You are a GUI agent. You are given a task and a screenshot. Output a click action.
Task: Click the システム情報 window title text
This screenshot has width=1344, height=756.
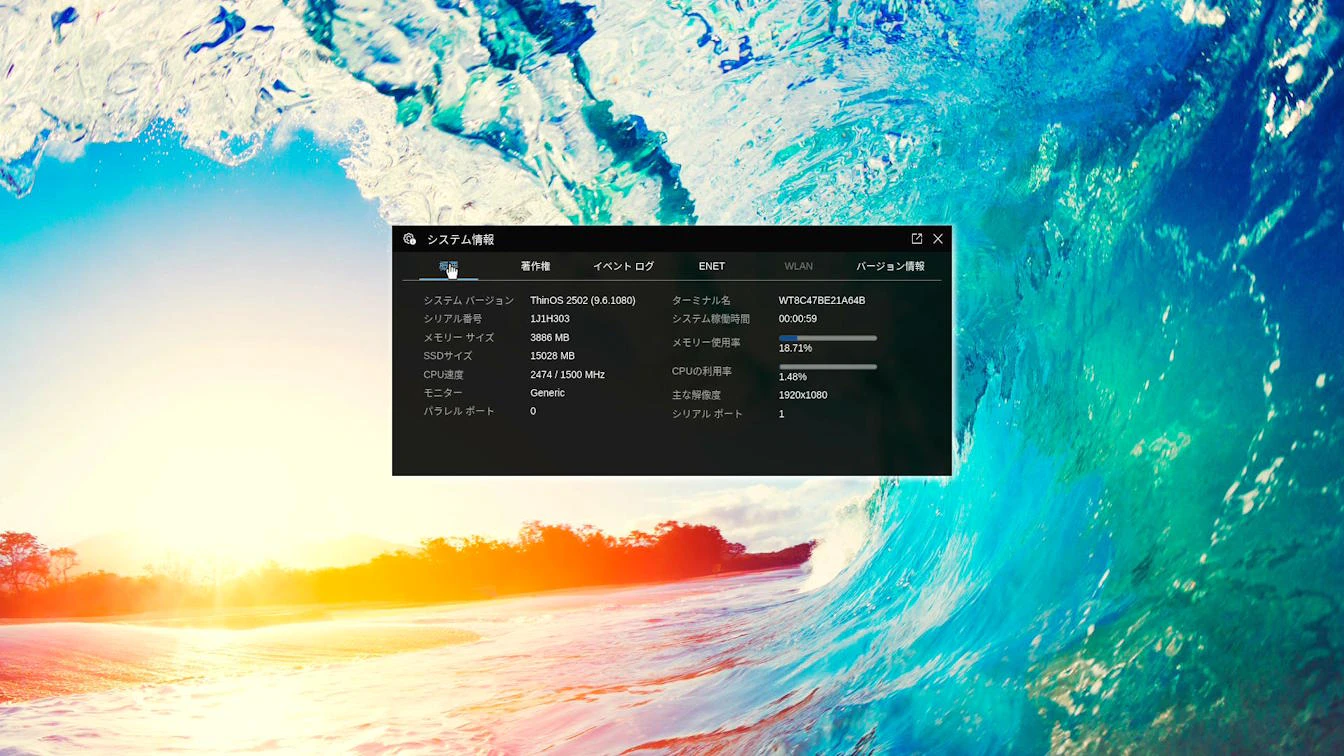click(x=460, y=240)
